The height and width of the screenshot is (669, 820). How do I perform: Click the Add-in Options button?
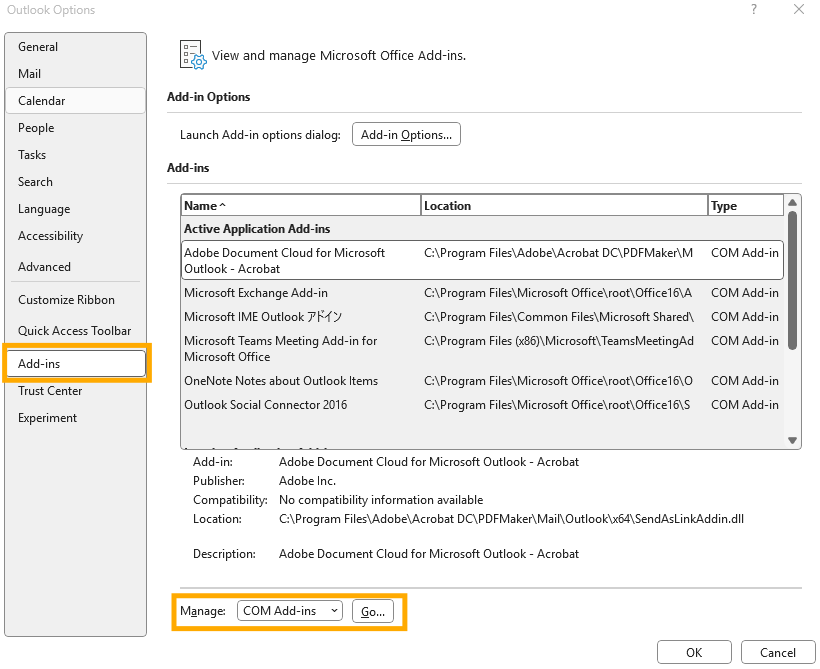406,134
